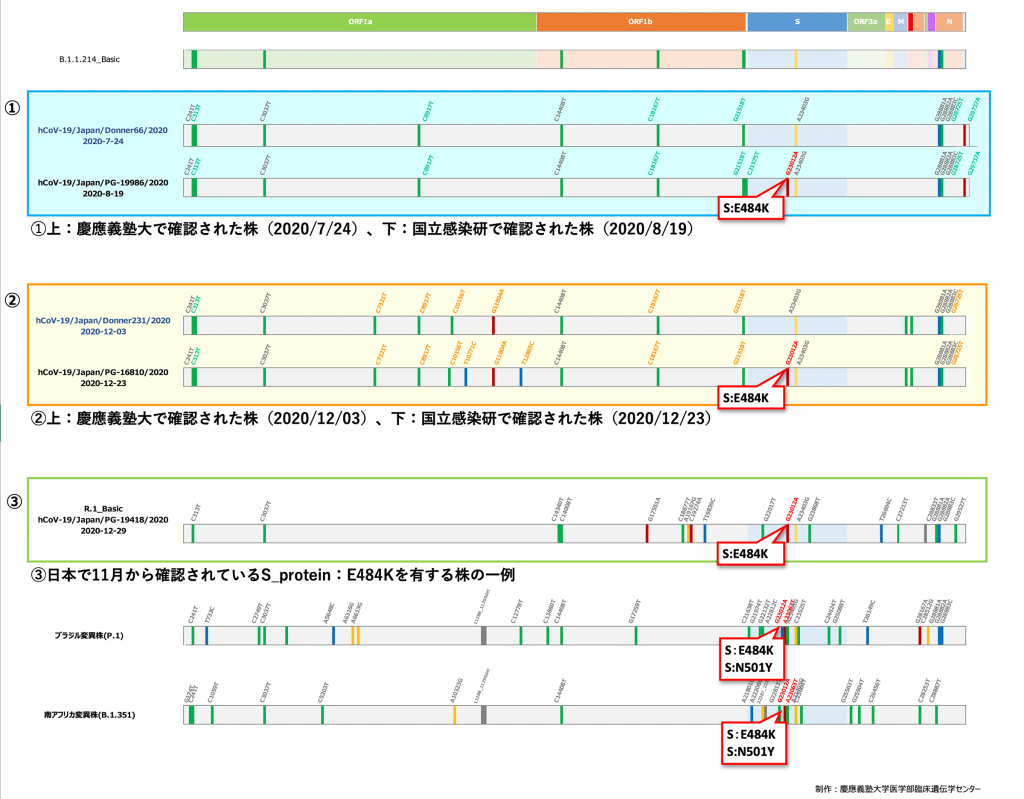This screenshot has height=799, width=1024.
Task: Click the N gene segment
Action: [949, 21]
